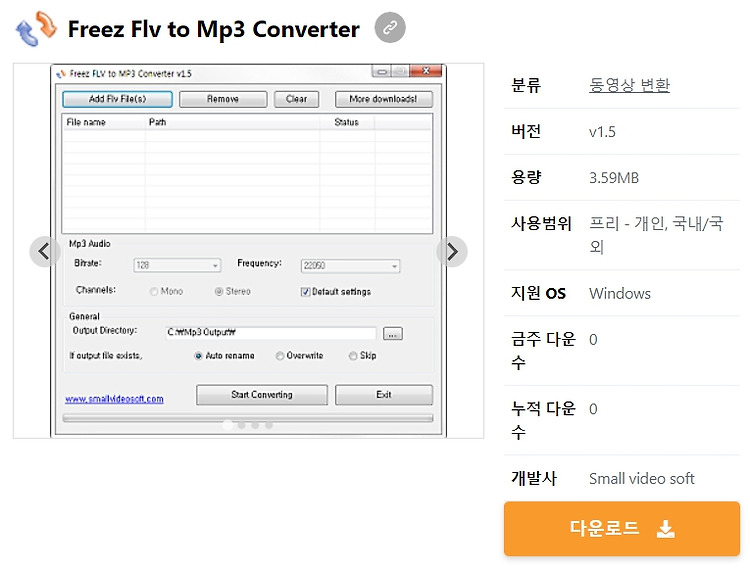750x570 pixels.
Task: Show the previous screenshot with left arrow
Action: [44, 252]
